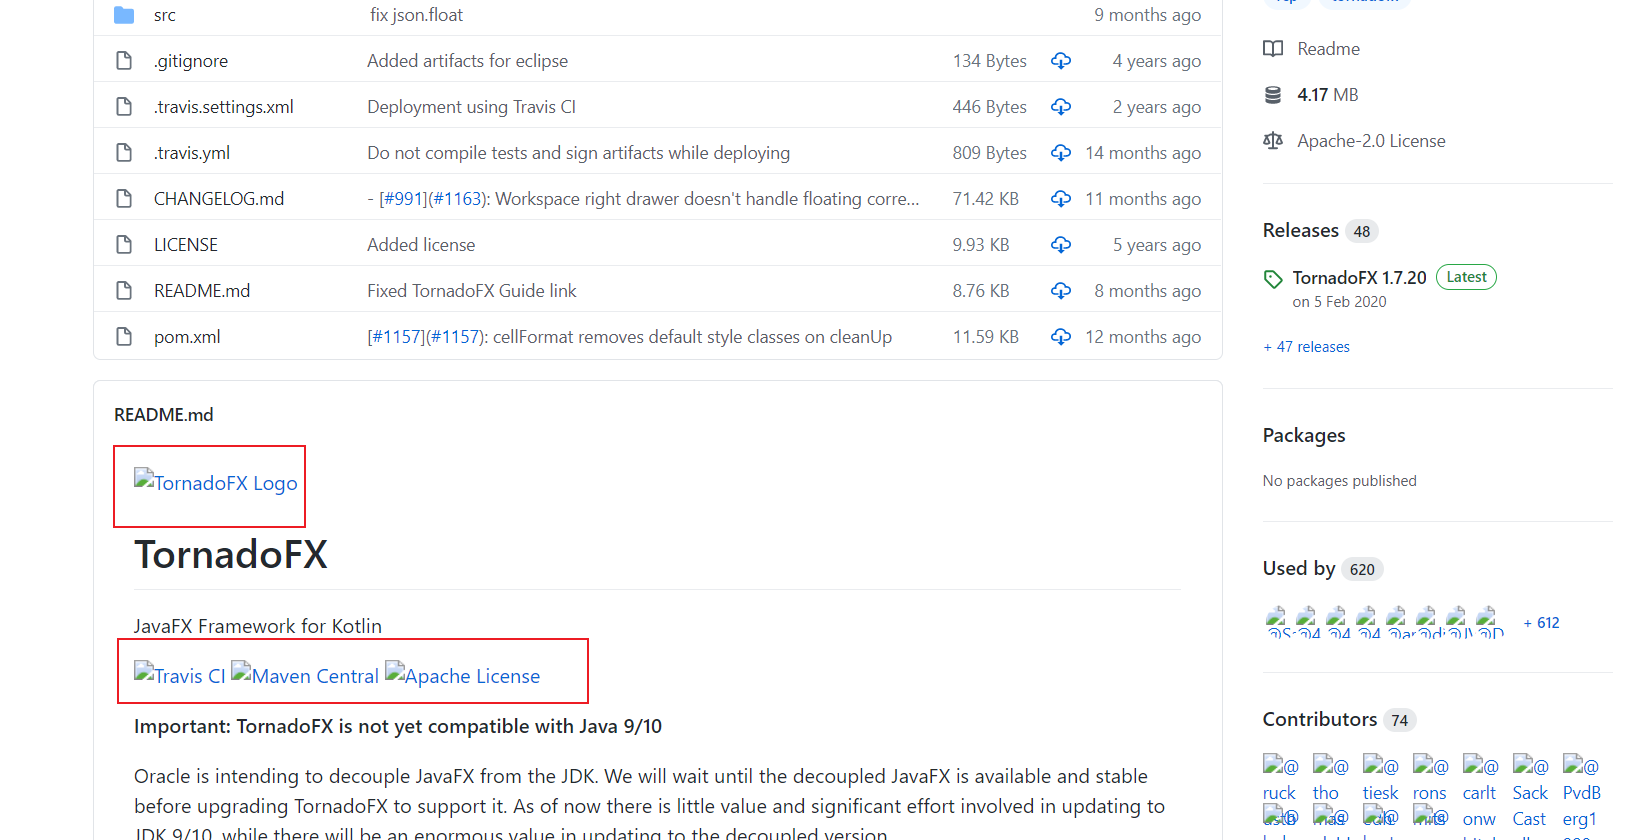Open the .travis.settings.xml file

point(224,107)
